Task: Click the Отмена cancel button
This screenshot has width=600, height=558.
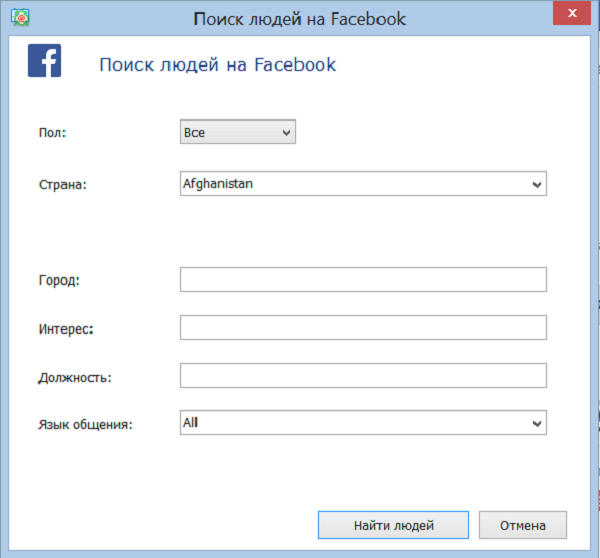Action: [523, 525]
